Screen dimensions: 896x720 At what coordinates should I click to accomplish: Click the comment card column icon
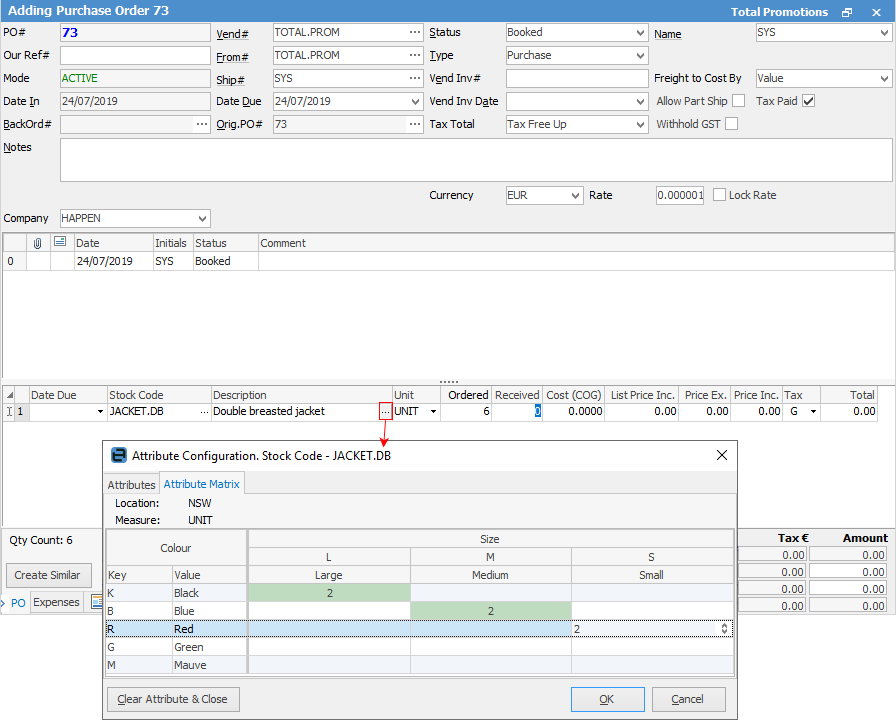[60, 243]
